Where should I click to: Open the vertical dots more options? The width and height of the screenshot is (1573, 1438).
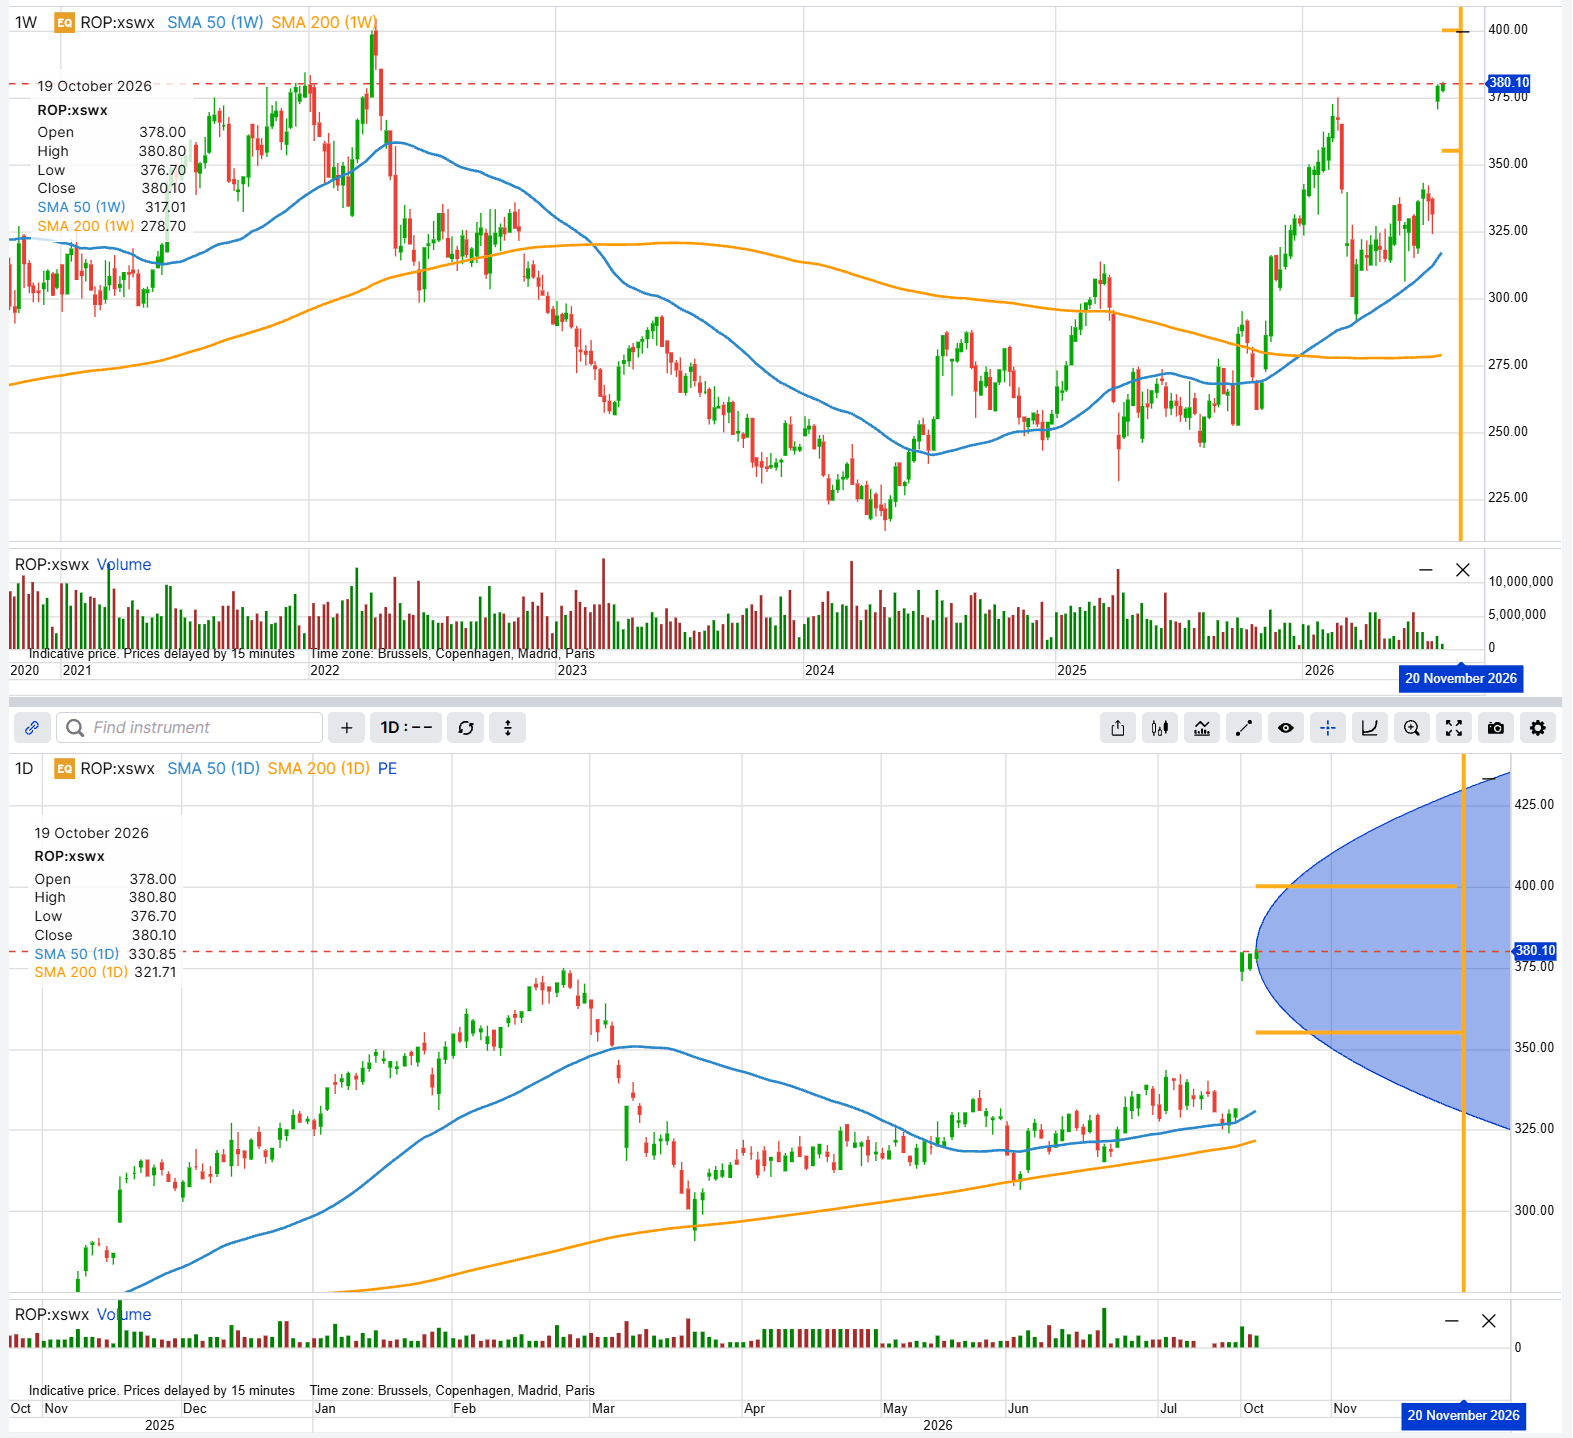click(508, 728)
